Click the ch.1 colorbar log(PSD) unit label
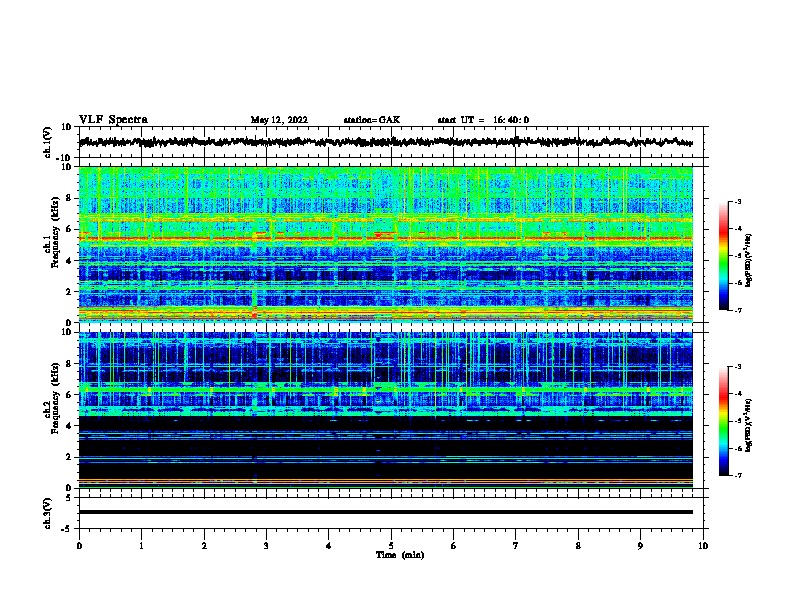792x612 pixels. tap(749, 261)
